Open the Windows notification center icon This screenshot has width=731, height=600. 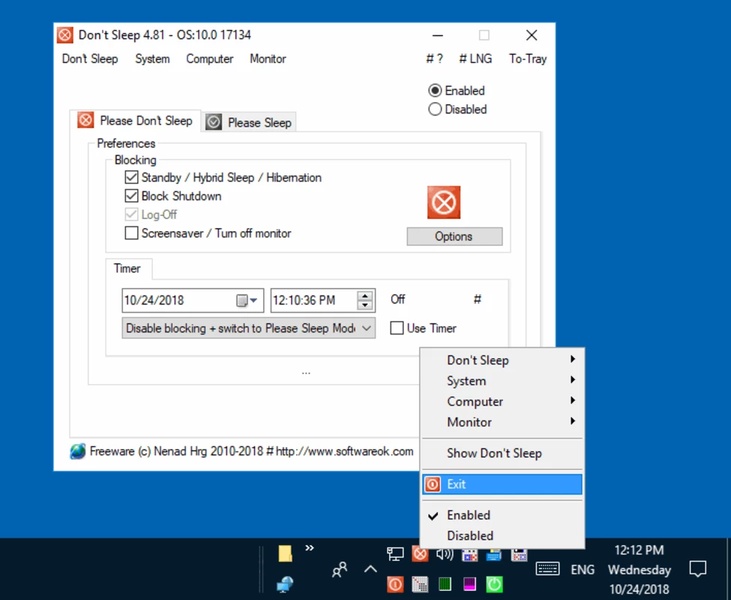(x=698, y=569)
